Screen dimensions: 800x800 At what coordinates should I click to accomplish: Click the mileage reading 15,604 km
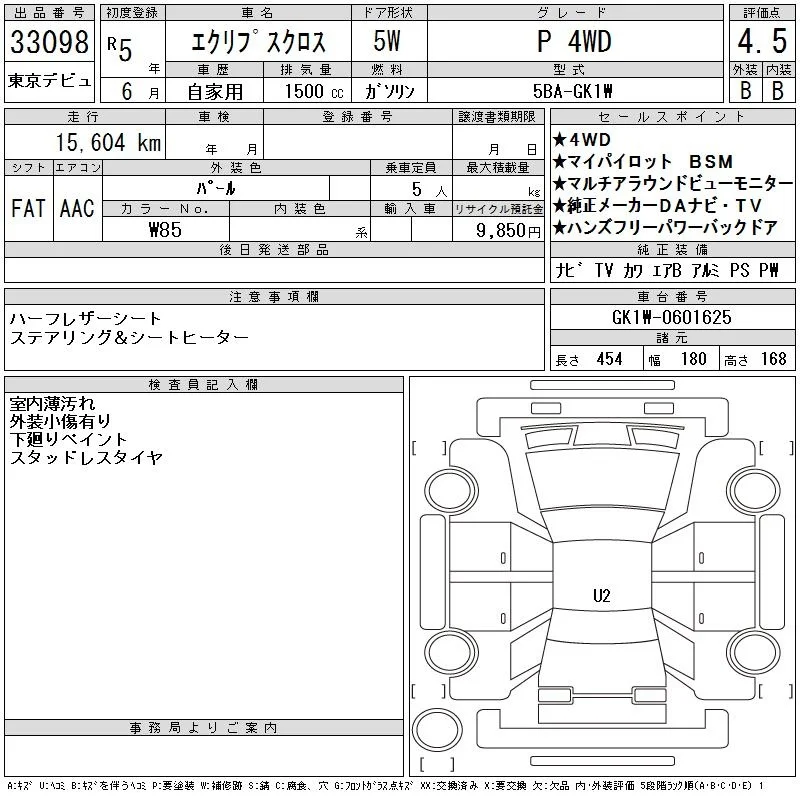pos(108,142)
